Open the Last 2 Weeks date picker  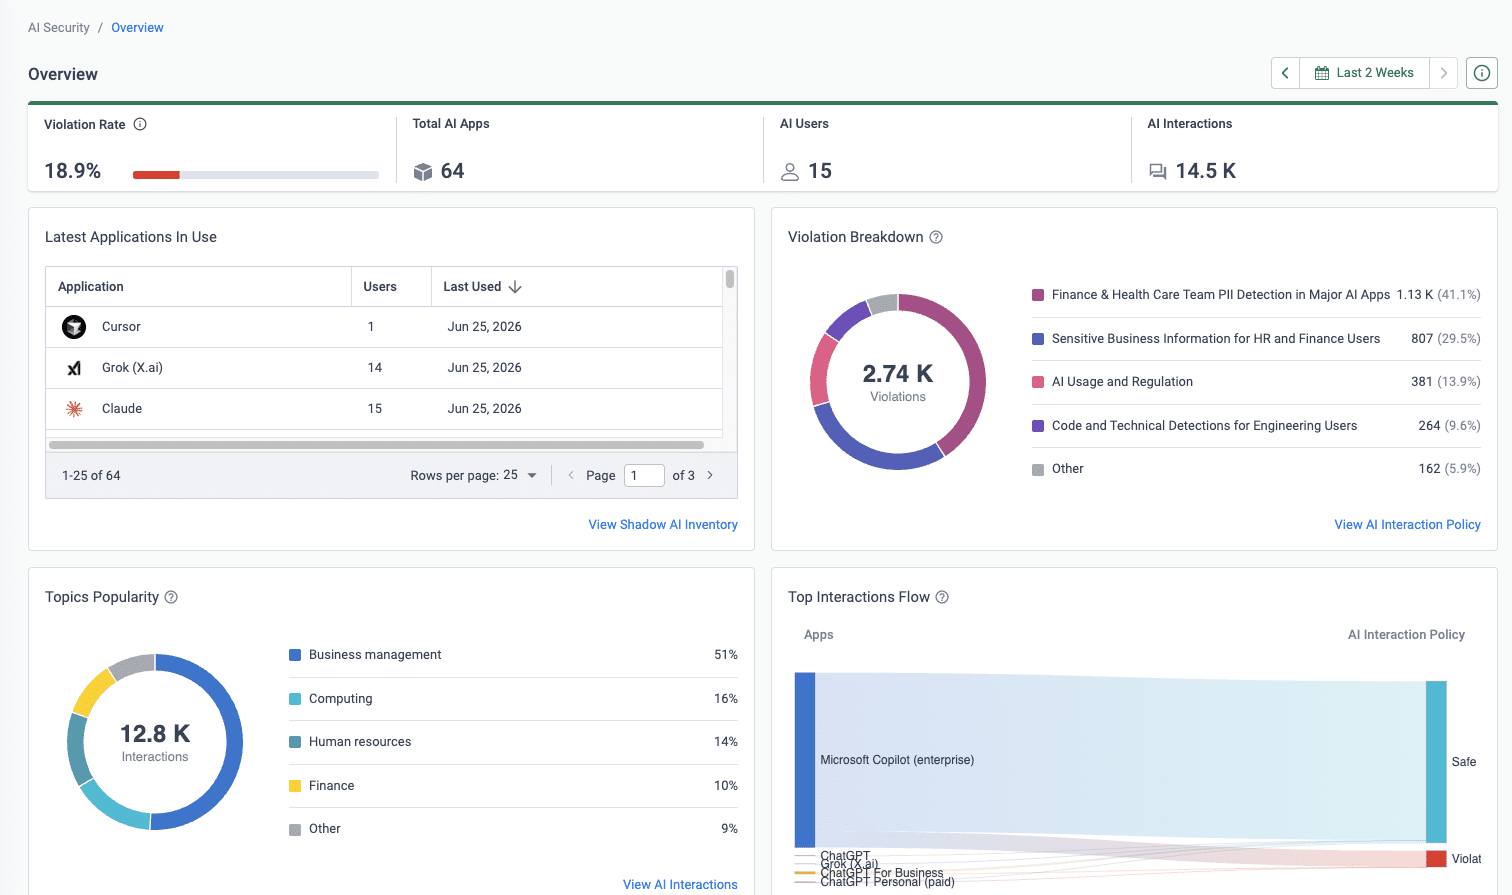1364,73
